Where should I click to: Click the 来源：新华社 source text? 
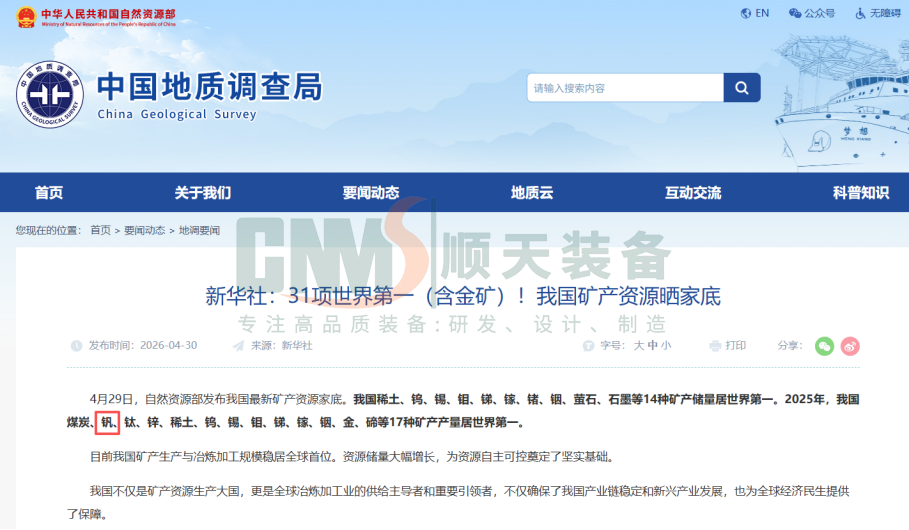click(282, 346)
